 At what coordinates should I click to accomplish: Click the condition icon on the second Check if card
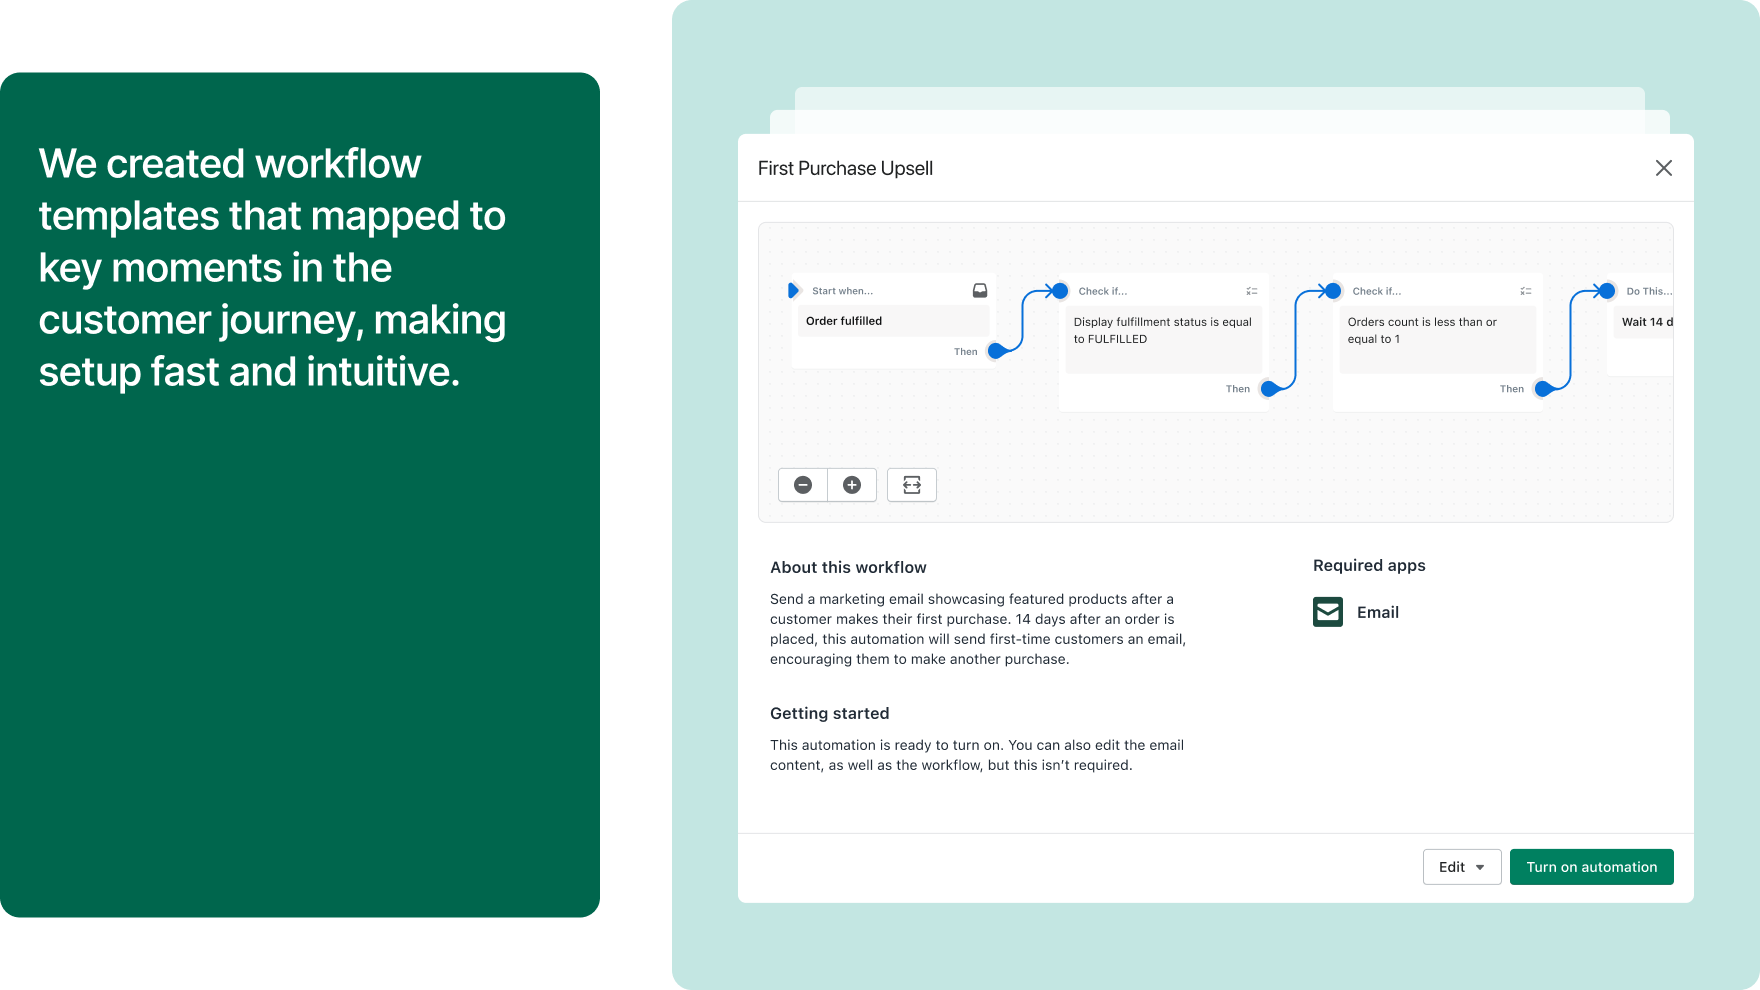pos(1525,291)
